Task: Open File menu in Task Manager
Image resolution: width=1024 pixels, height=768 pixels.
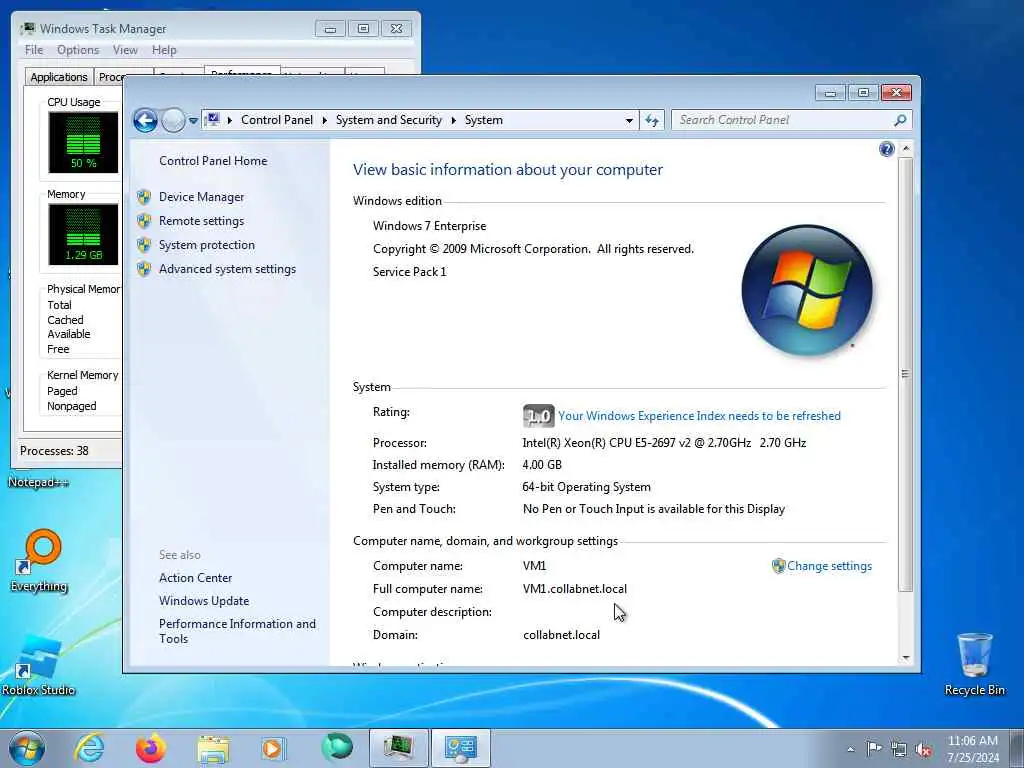Action: click(34, 50)
